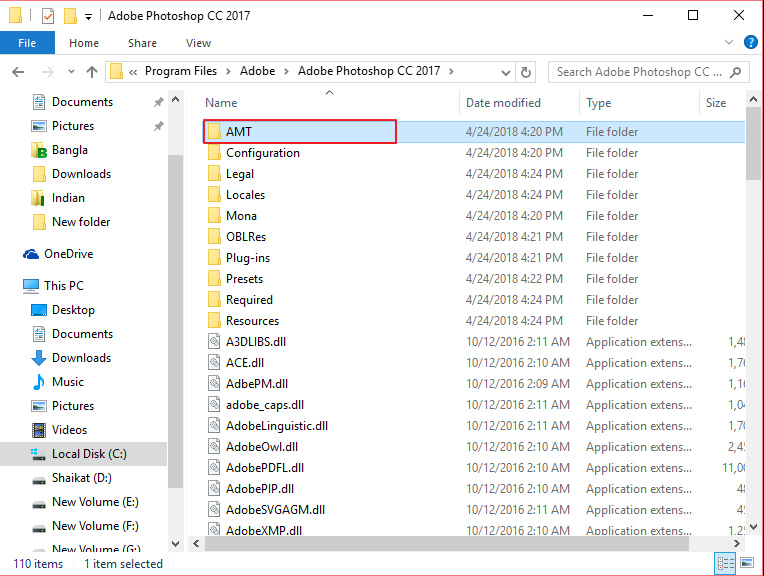Open the View ribbon tab
The height and width of the screenshot is (576, 764).
click(x=198, y=43)
